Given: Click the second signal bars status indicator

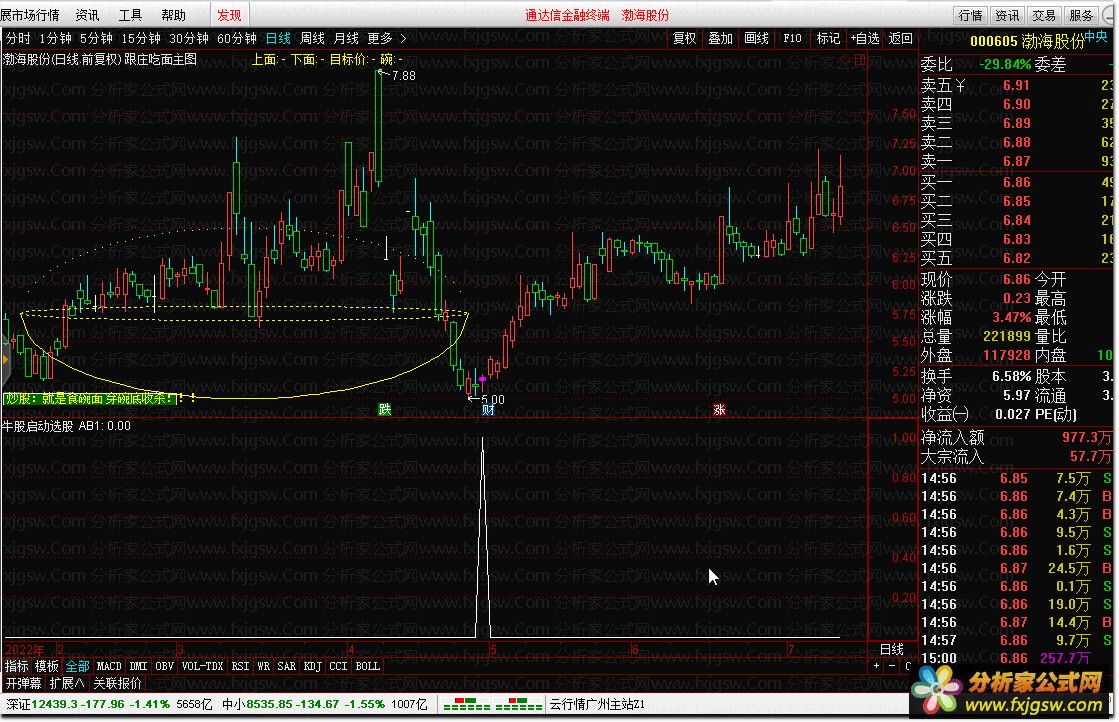Looking at the screenshot, I should pos(519,704).
